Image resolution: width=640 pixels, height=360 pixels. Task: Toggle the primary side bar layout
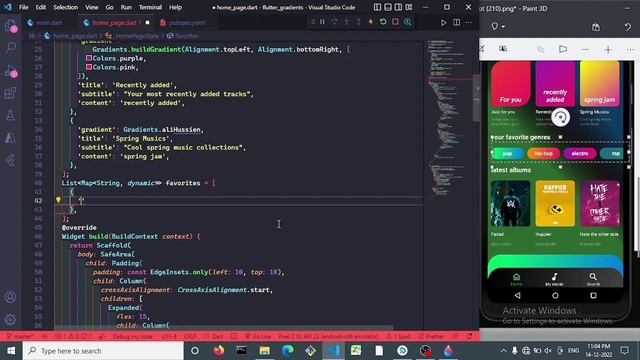coord(377,7)
